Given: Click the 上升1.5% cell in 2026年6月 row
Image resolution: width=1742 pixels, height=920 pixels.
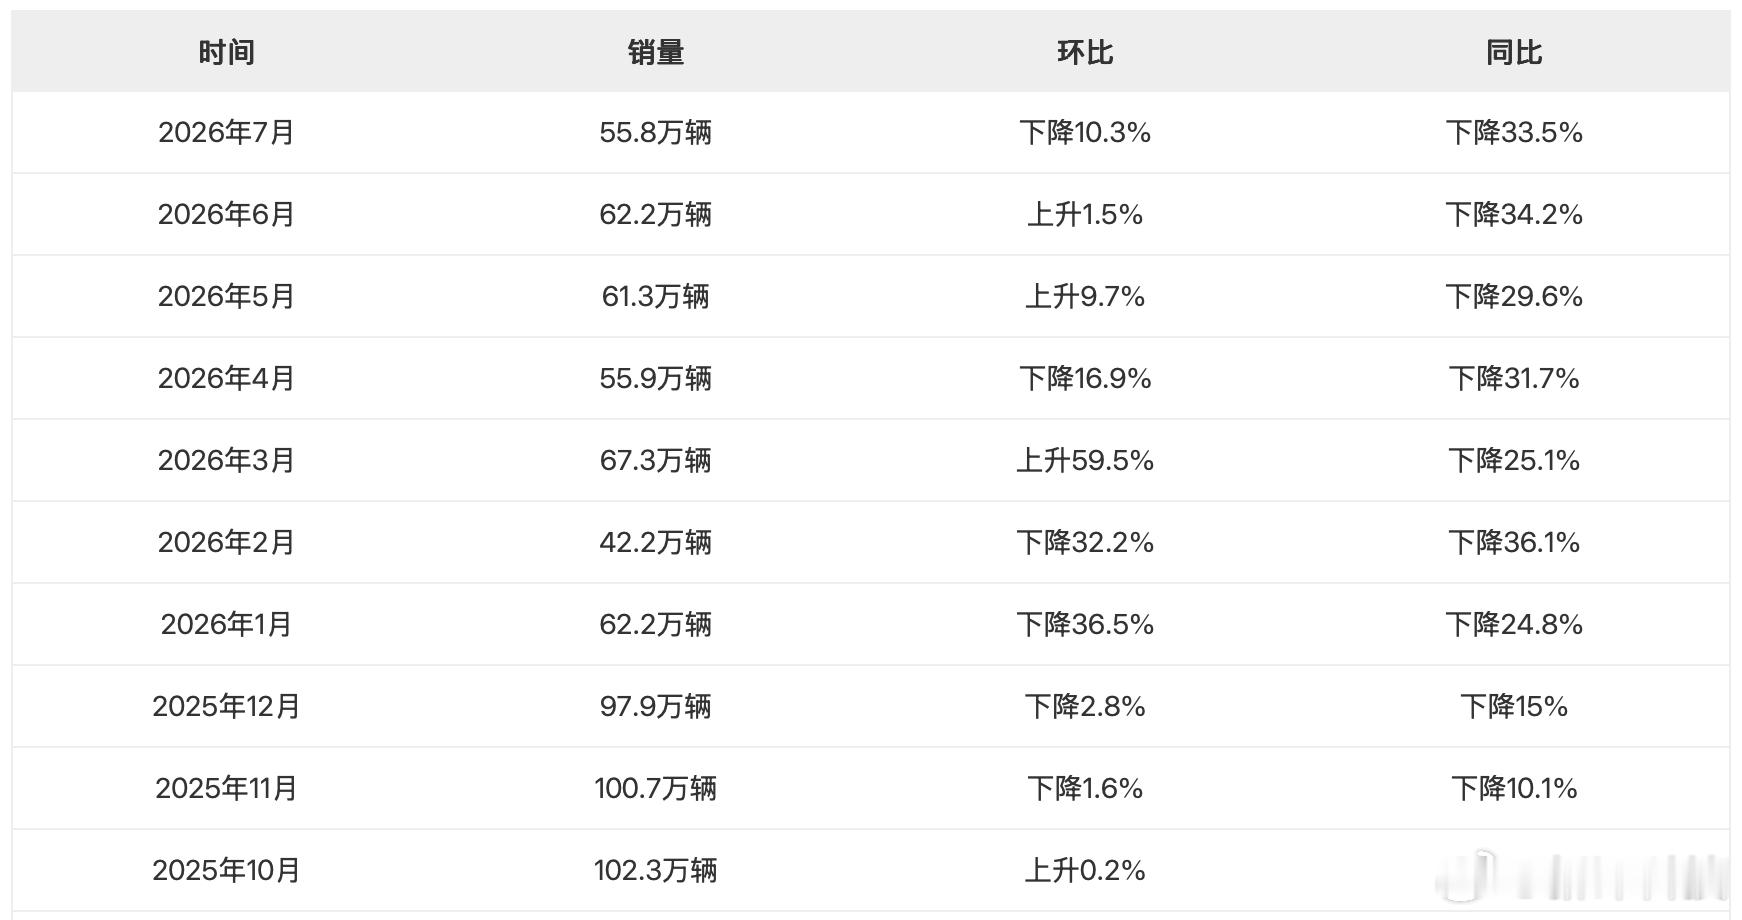Looking at the screenshot, I should pyautogui.click(x=1085, y=214).
